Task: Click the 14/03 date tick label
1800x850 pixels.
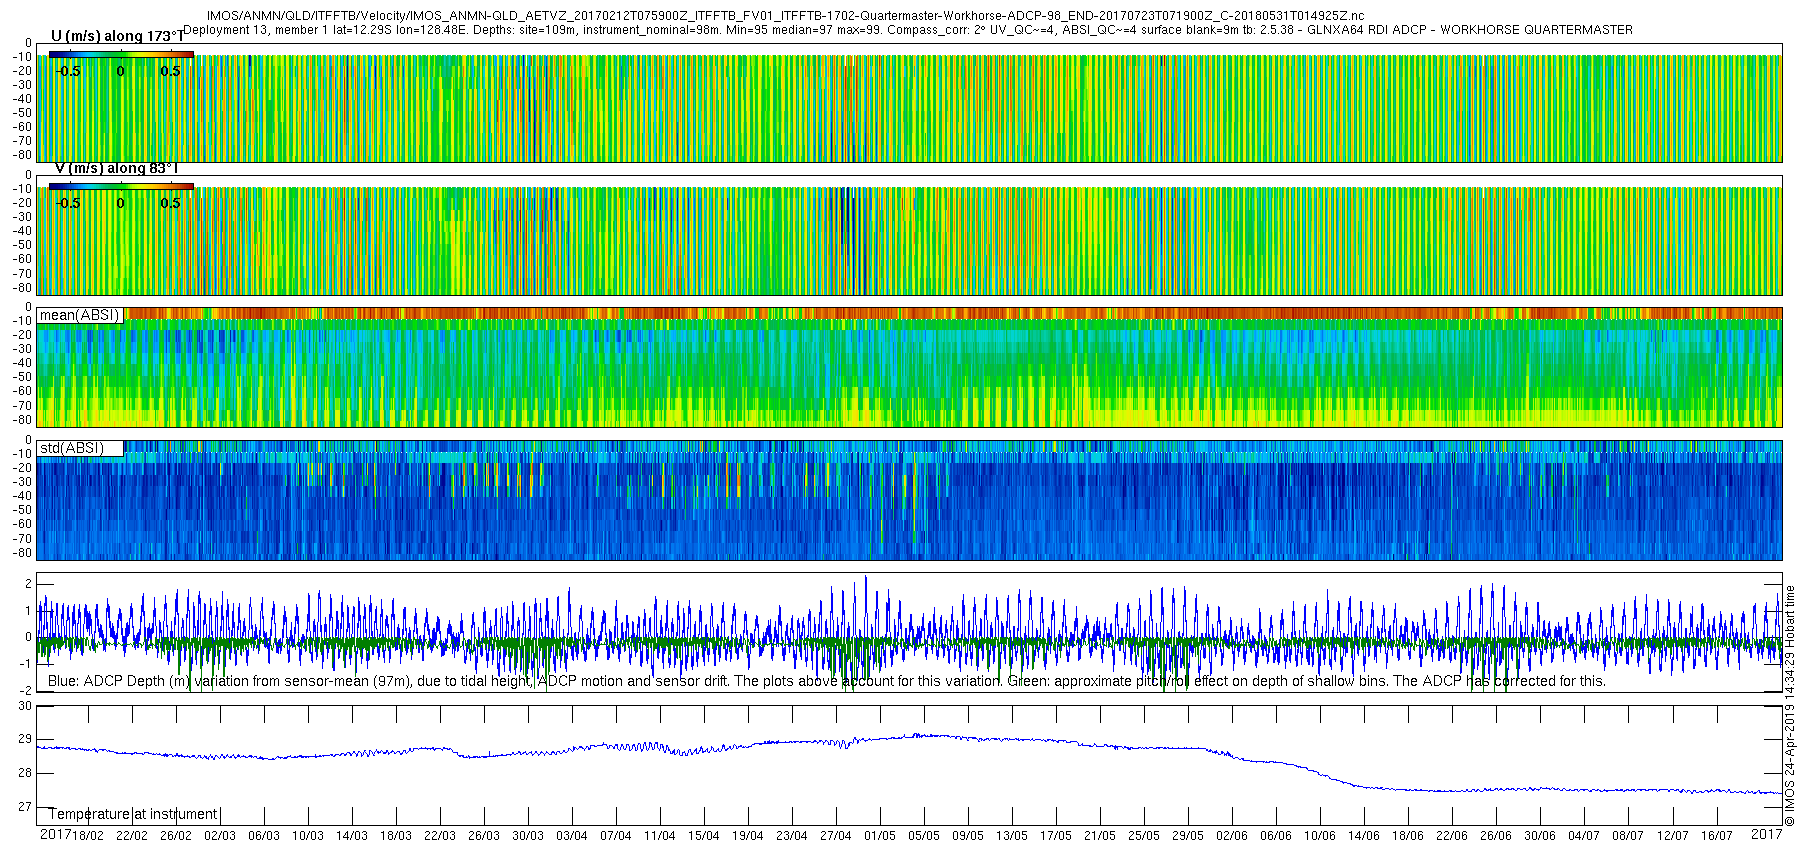Action: 352,836
